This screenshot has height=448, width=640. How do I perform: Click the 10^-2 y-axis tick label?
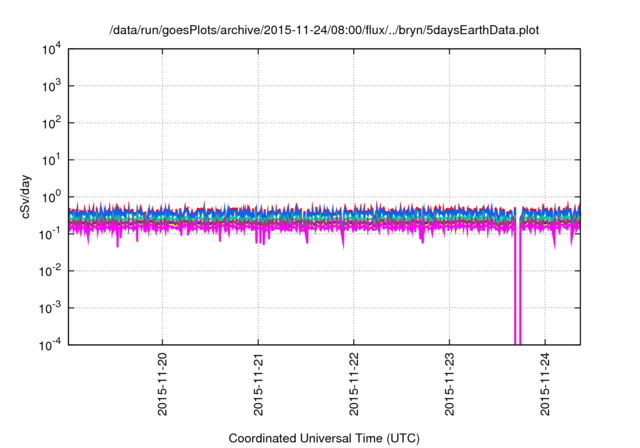coord(50,271)
